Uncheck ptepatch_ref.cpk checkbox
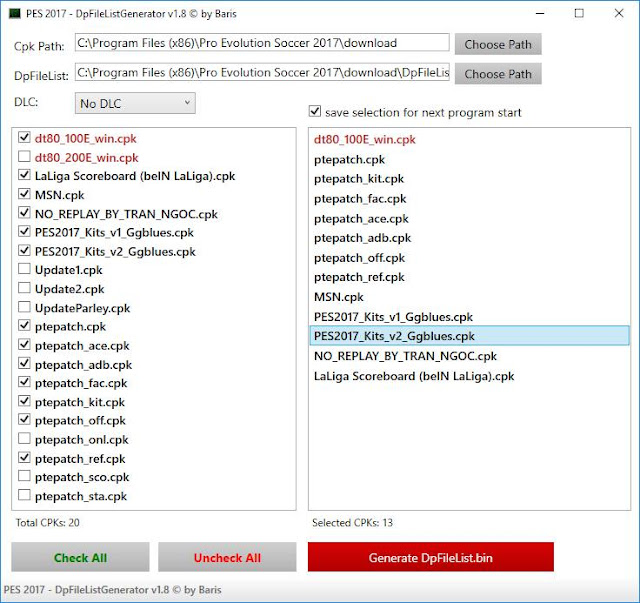Viewport: 640px width, 603px height. coord(24,458)
